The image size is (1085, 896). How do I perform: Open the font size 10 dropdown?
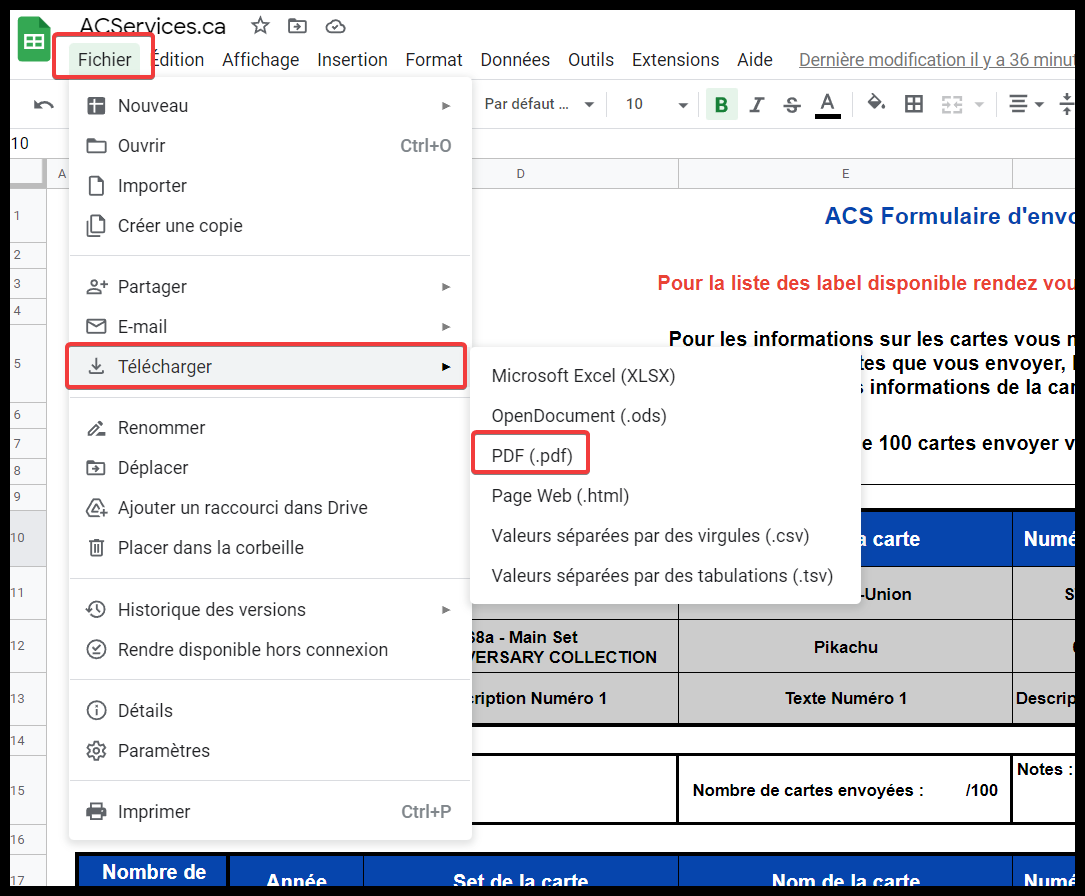point(656,104)
